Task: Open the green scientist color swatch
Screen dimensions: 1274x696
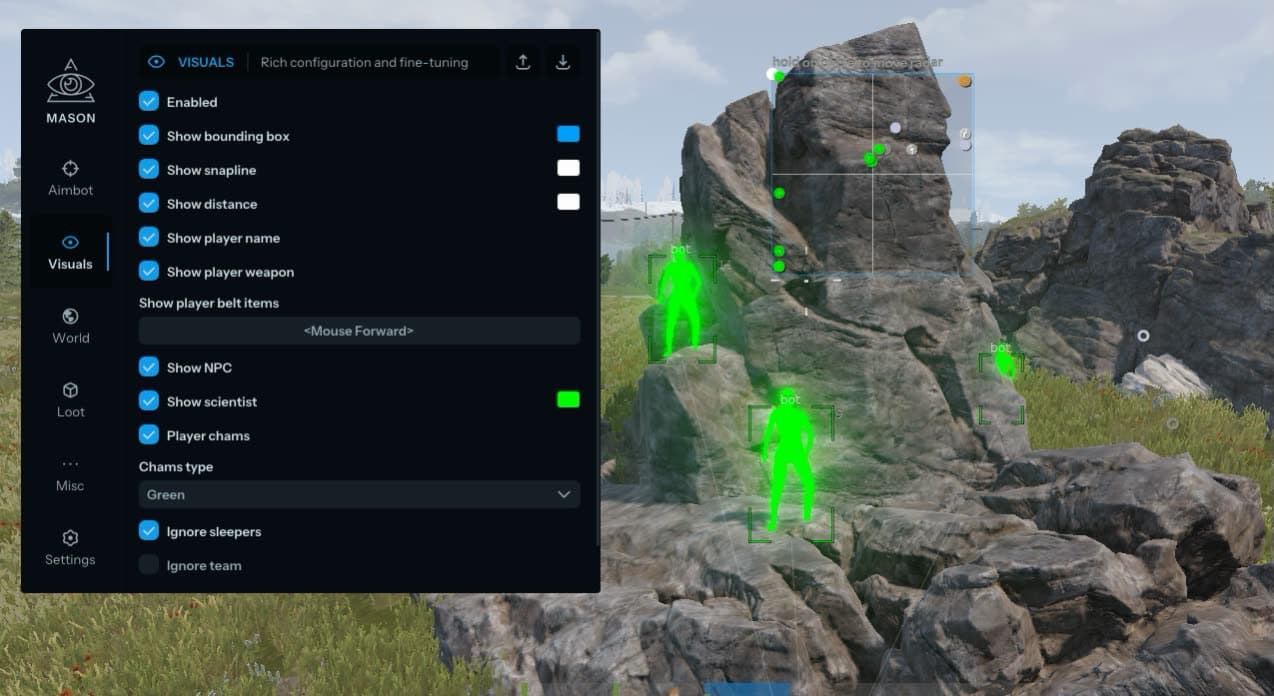Action: click(568, 400)
